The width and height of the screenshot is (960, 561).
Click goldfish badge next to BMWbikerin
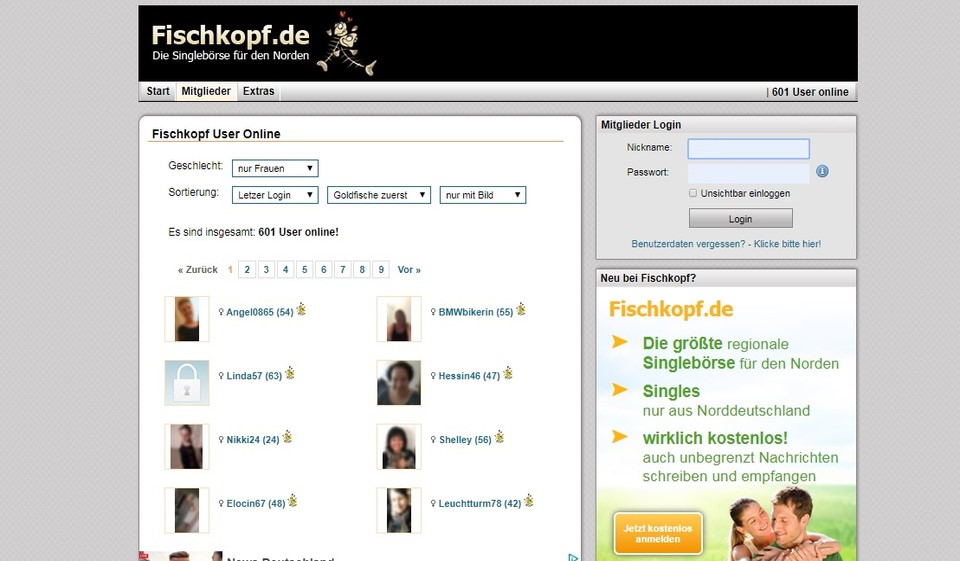pos(521,310)
